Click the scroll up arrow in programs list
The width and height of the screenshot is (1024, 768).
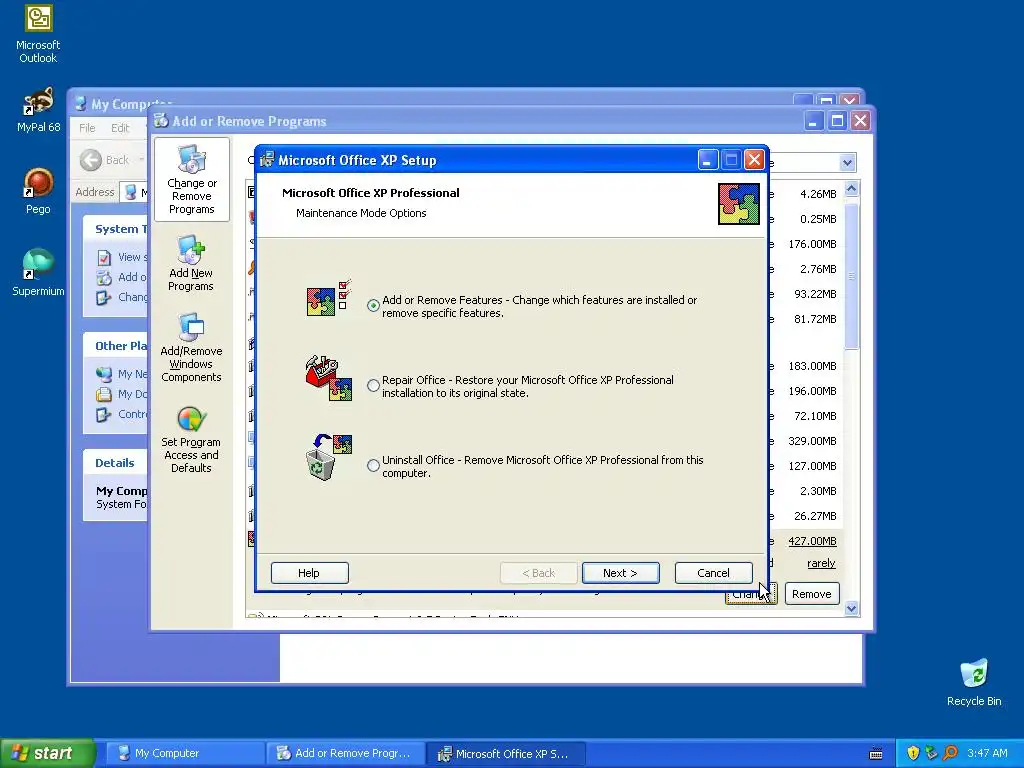(852, 189)
